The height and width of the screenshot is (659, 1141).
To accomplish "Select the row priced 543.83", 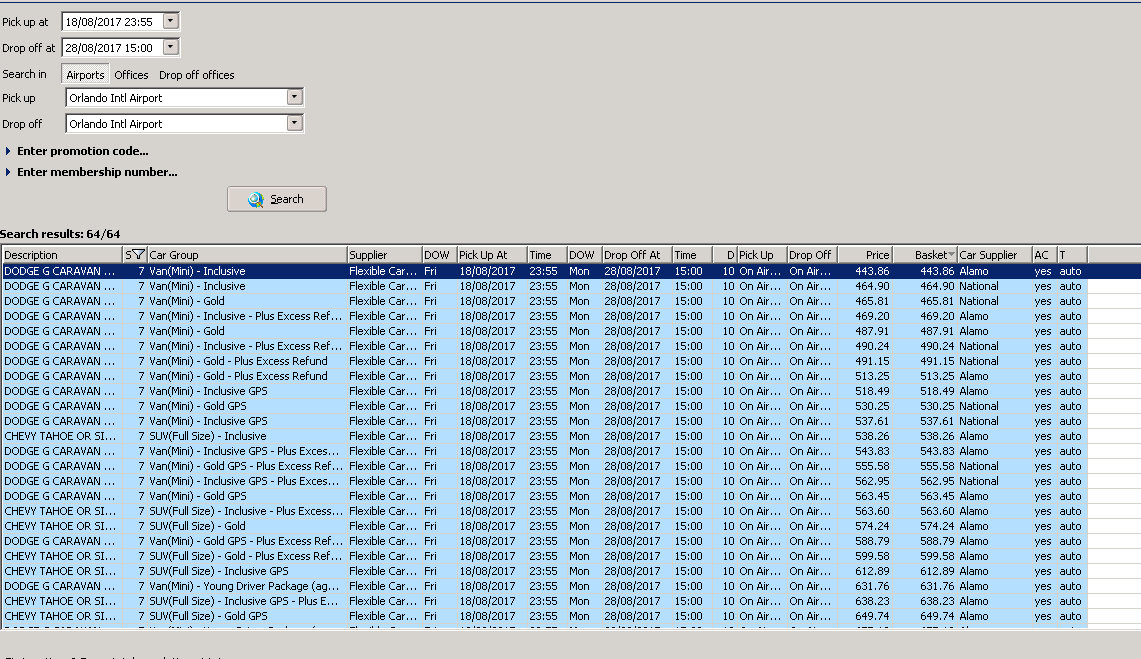I will [x=544, y=451].
